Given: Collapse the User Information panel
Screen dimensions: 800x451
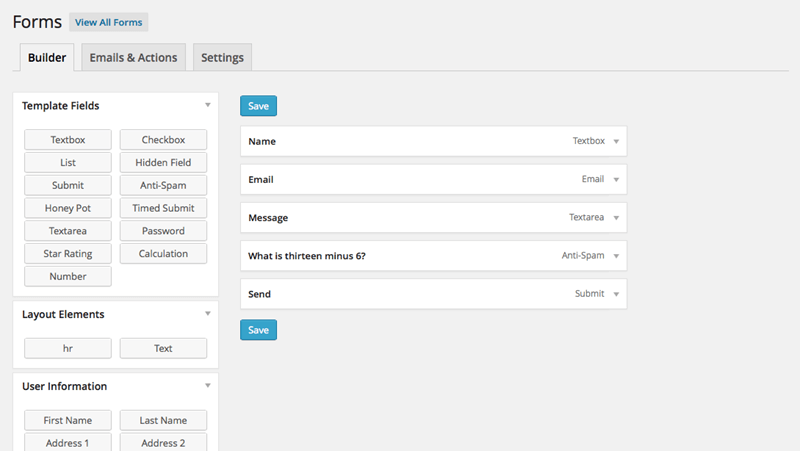Looking at the screenshot, I should pos(207,386).
